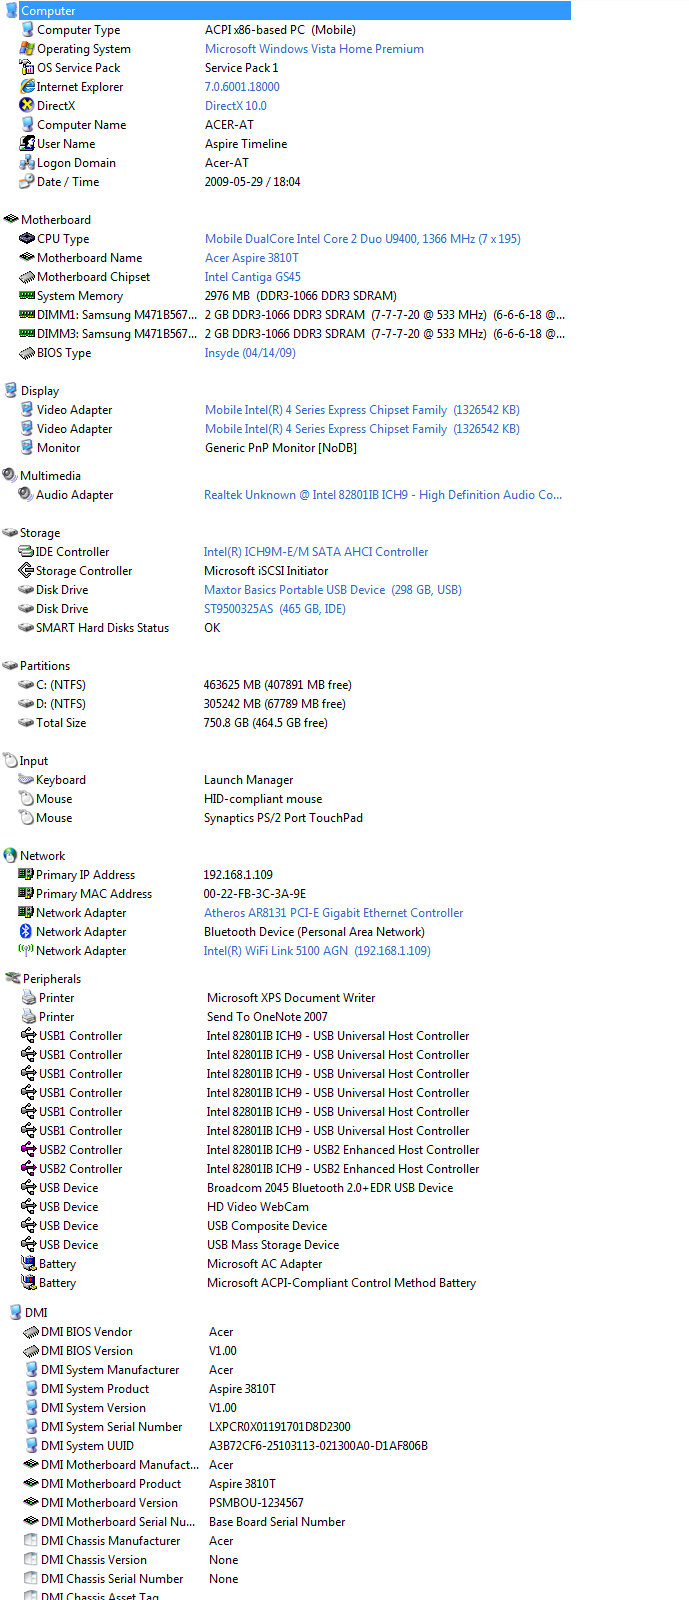Click the Motherboard section header icon
This screenshot has height=1600, width=689.
coord(11,220)
